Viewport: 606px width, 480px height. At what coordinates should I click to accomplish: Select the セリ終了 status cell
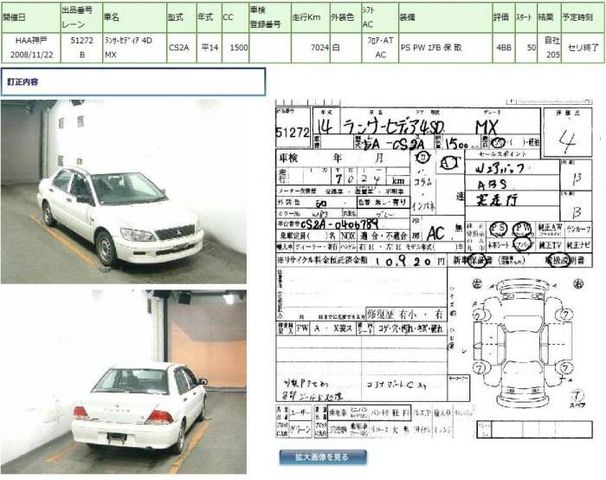coord(583,48)
